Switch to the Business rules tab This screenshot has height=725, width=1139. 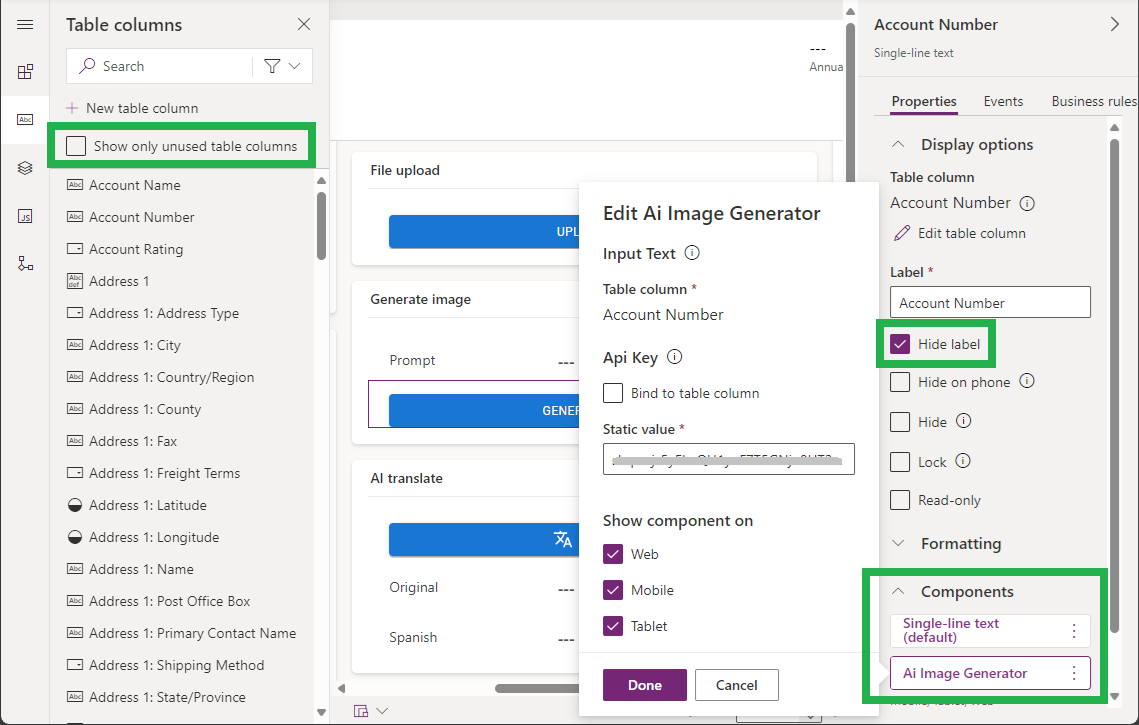pos(1093,101)
